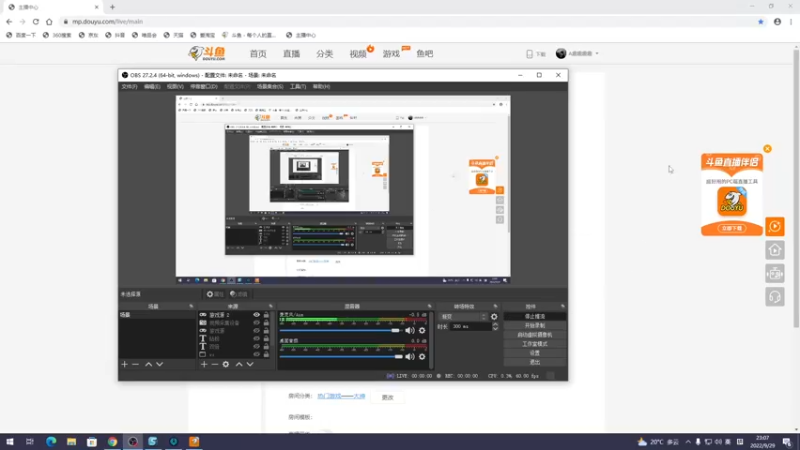800x450 pixels.
Task: Close the Douyu streaming companion ad
Action: click(x=767, y=149)
